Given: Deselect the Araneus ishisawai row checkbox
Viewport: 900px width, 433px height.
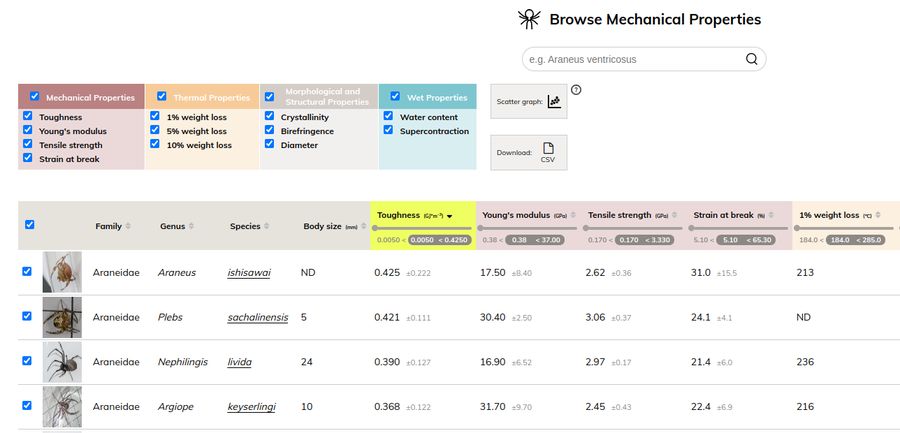Looking at the screenshot, I should [x=27, y=271].
